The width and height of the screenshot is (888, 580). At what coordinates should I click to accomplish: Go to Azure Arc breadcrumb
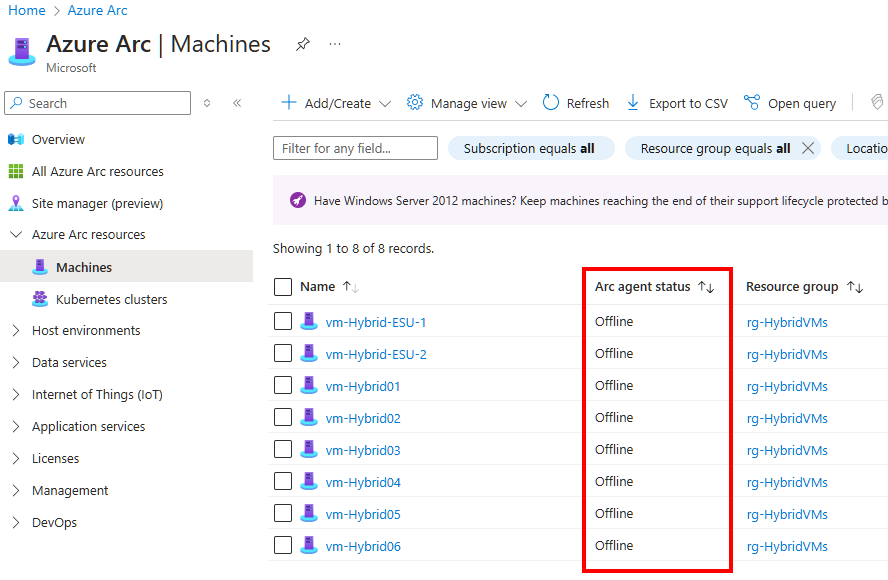point(97,10)
